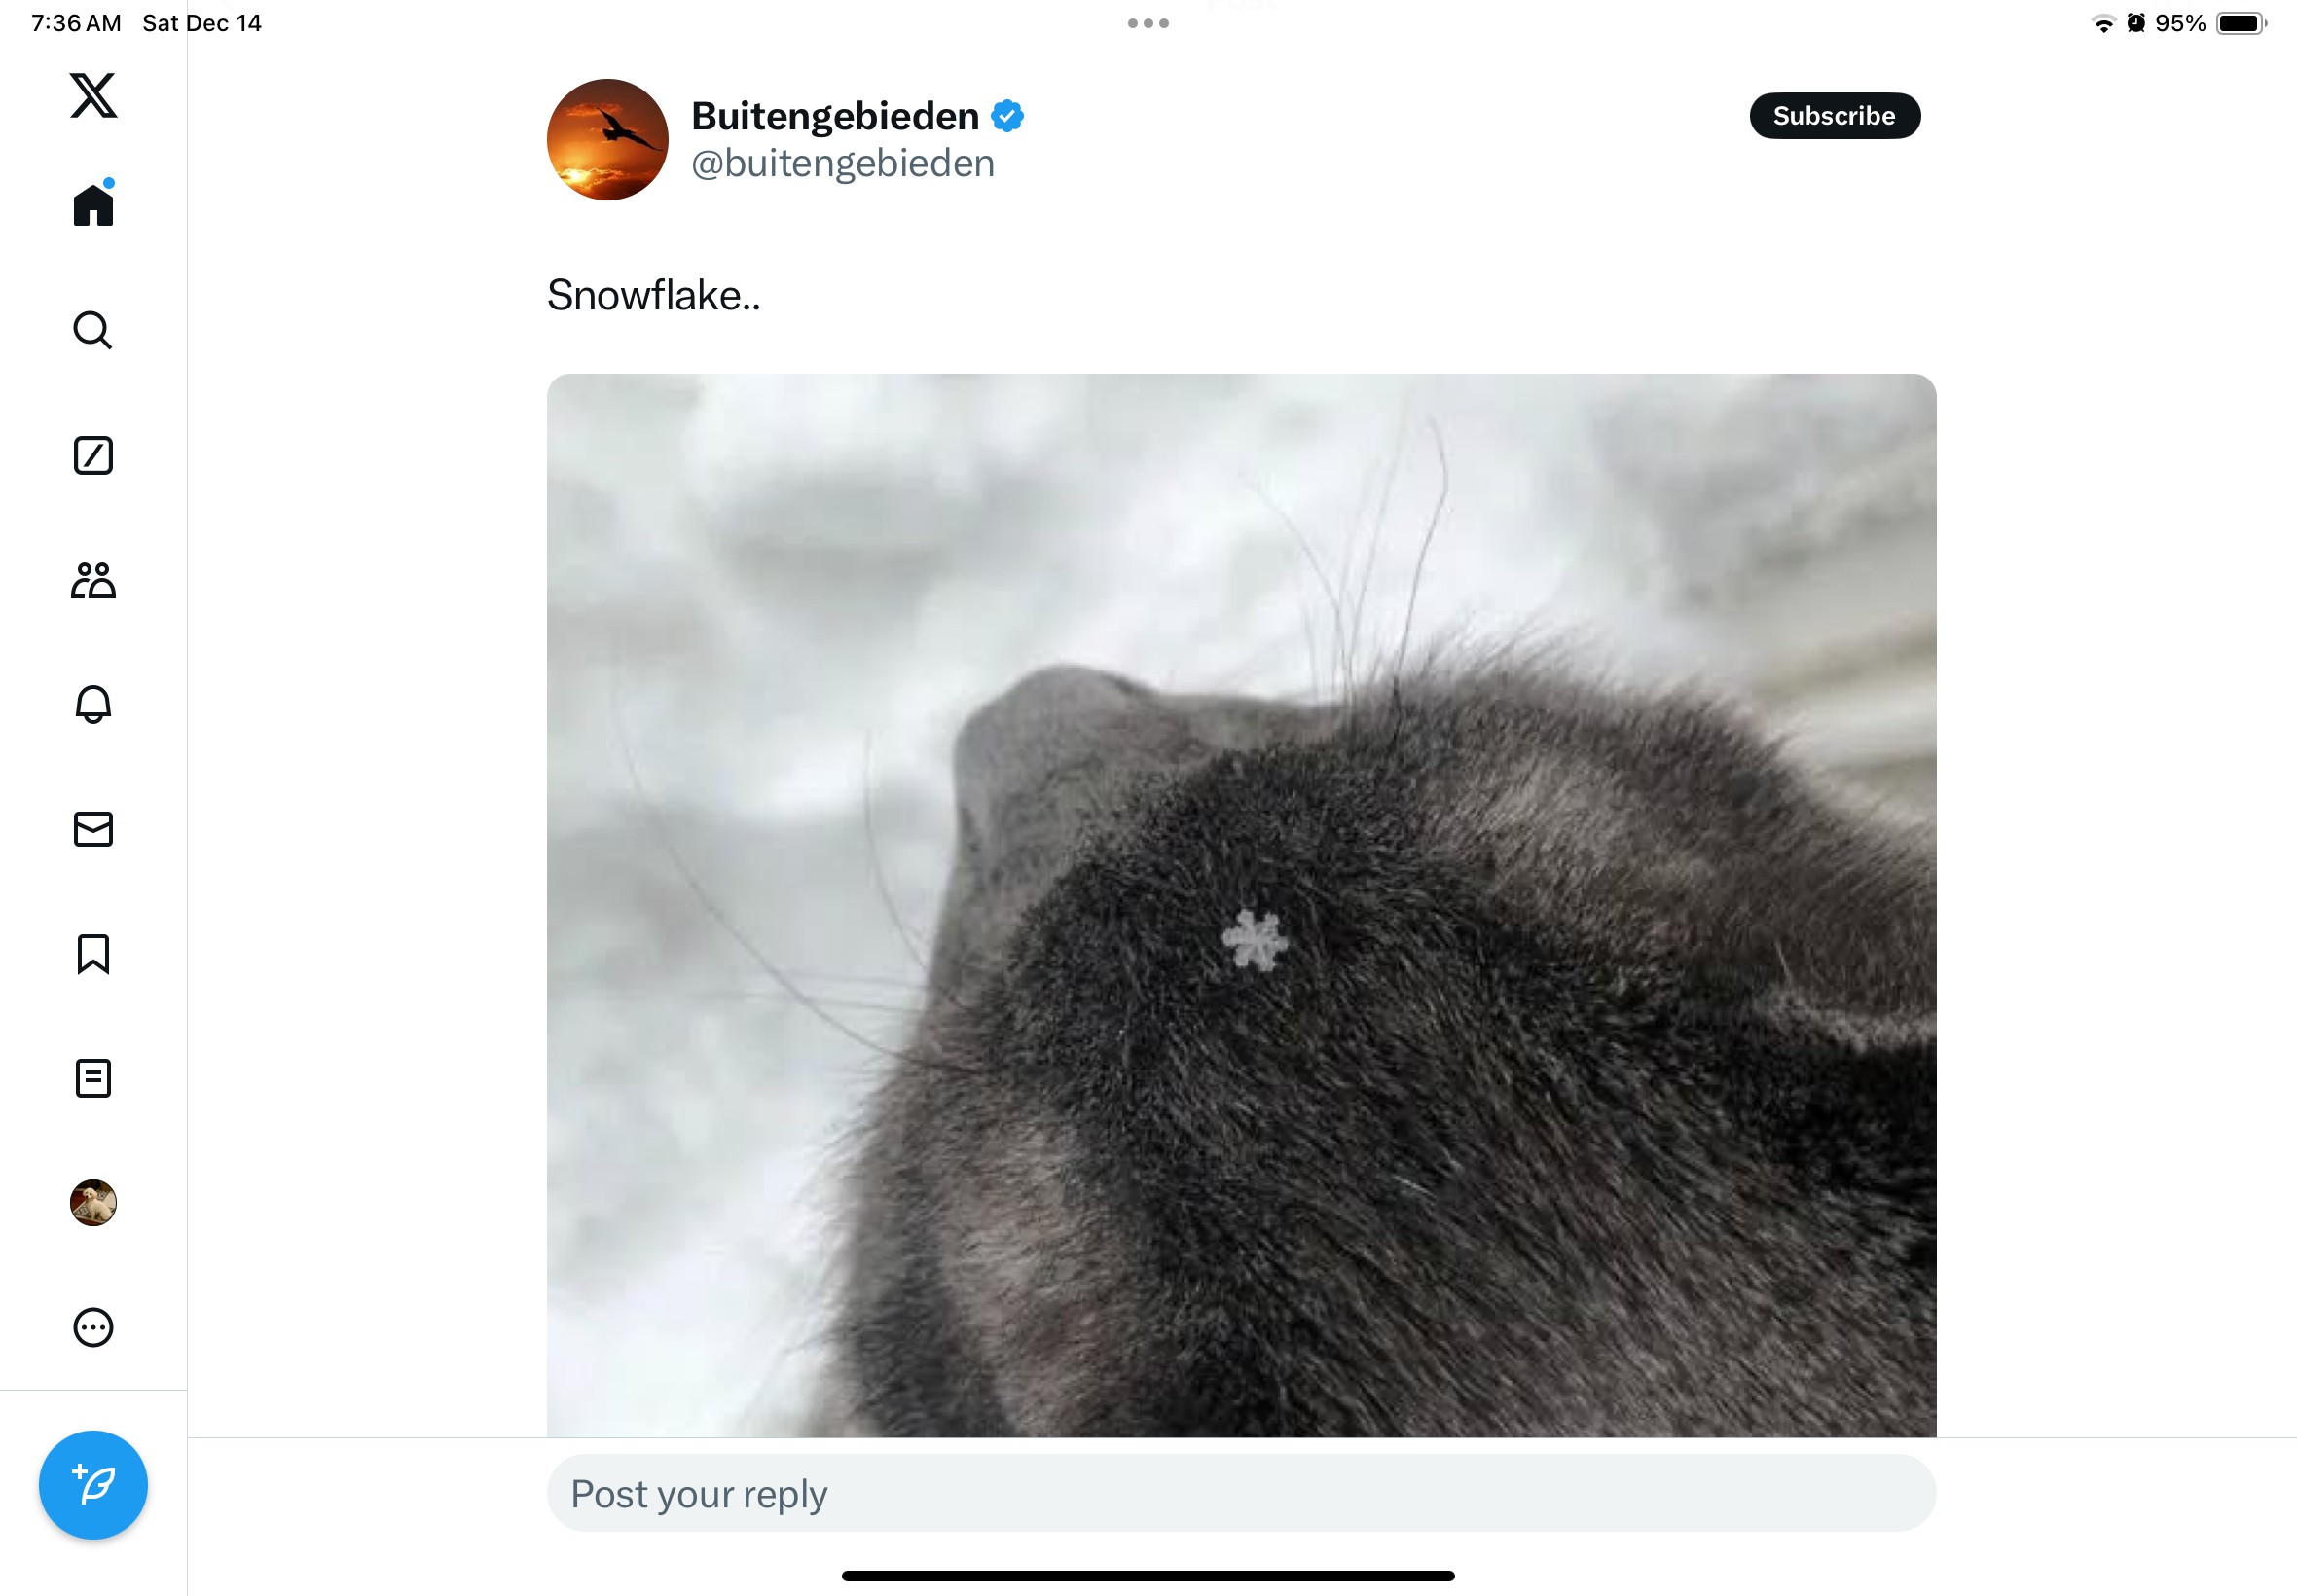Compose a new post with feather button
2297x1596 pixels.
tap(93, 1485)
